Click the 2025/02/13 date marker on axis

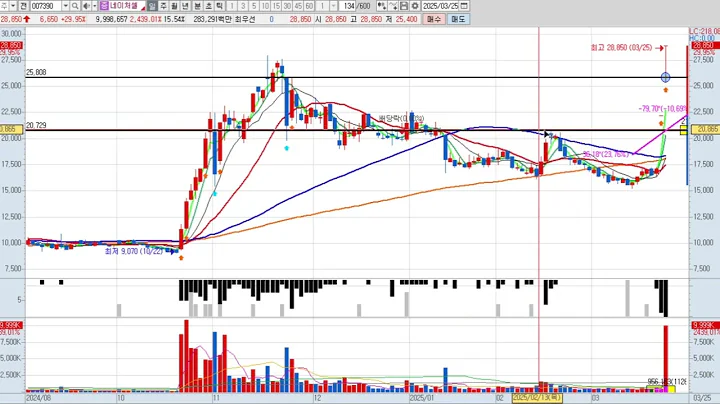coord(537,398)
